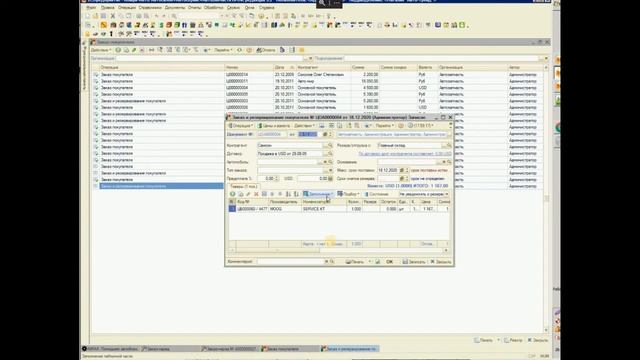
Task: Add new order in Заказы покупателей toolbar
Action: click(x=118, y=50)
